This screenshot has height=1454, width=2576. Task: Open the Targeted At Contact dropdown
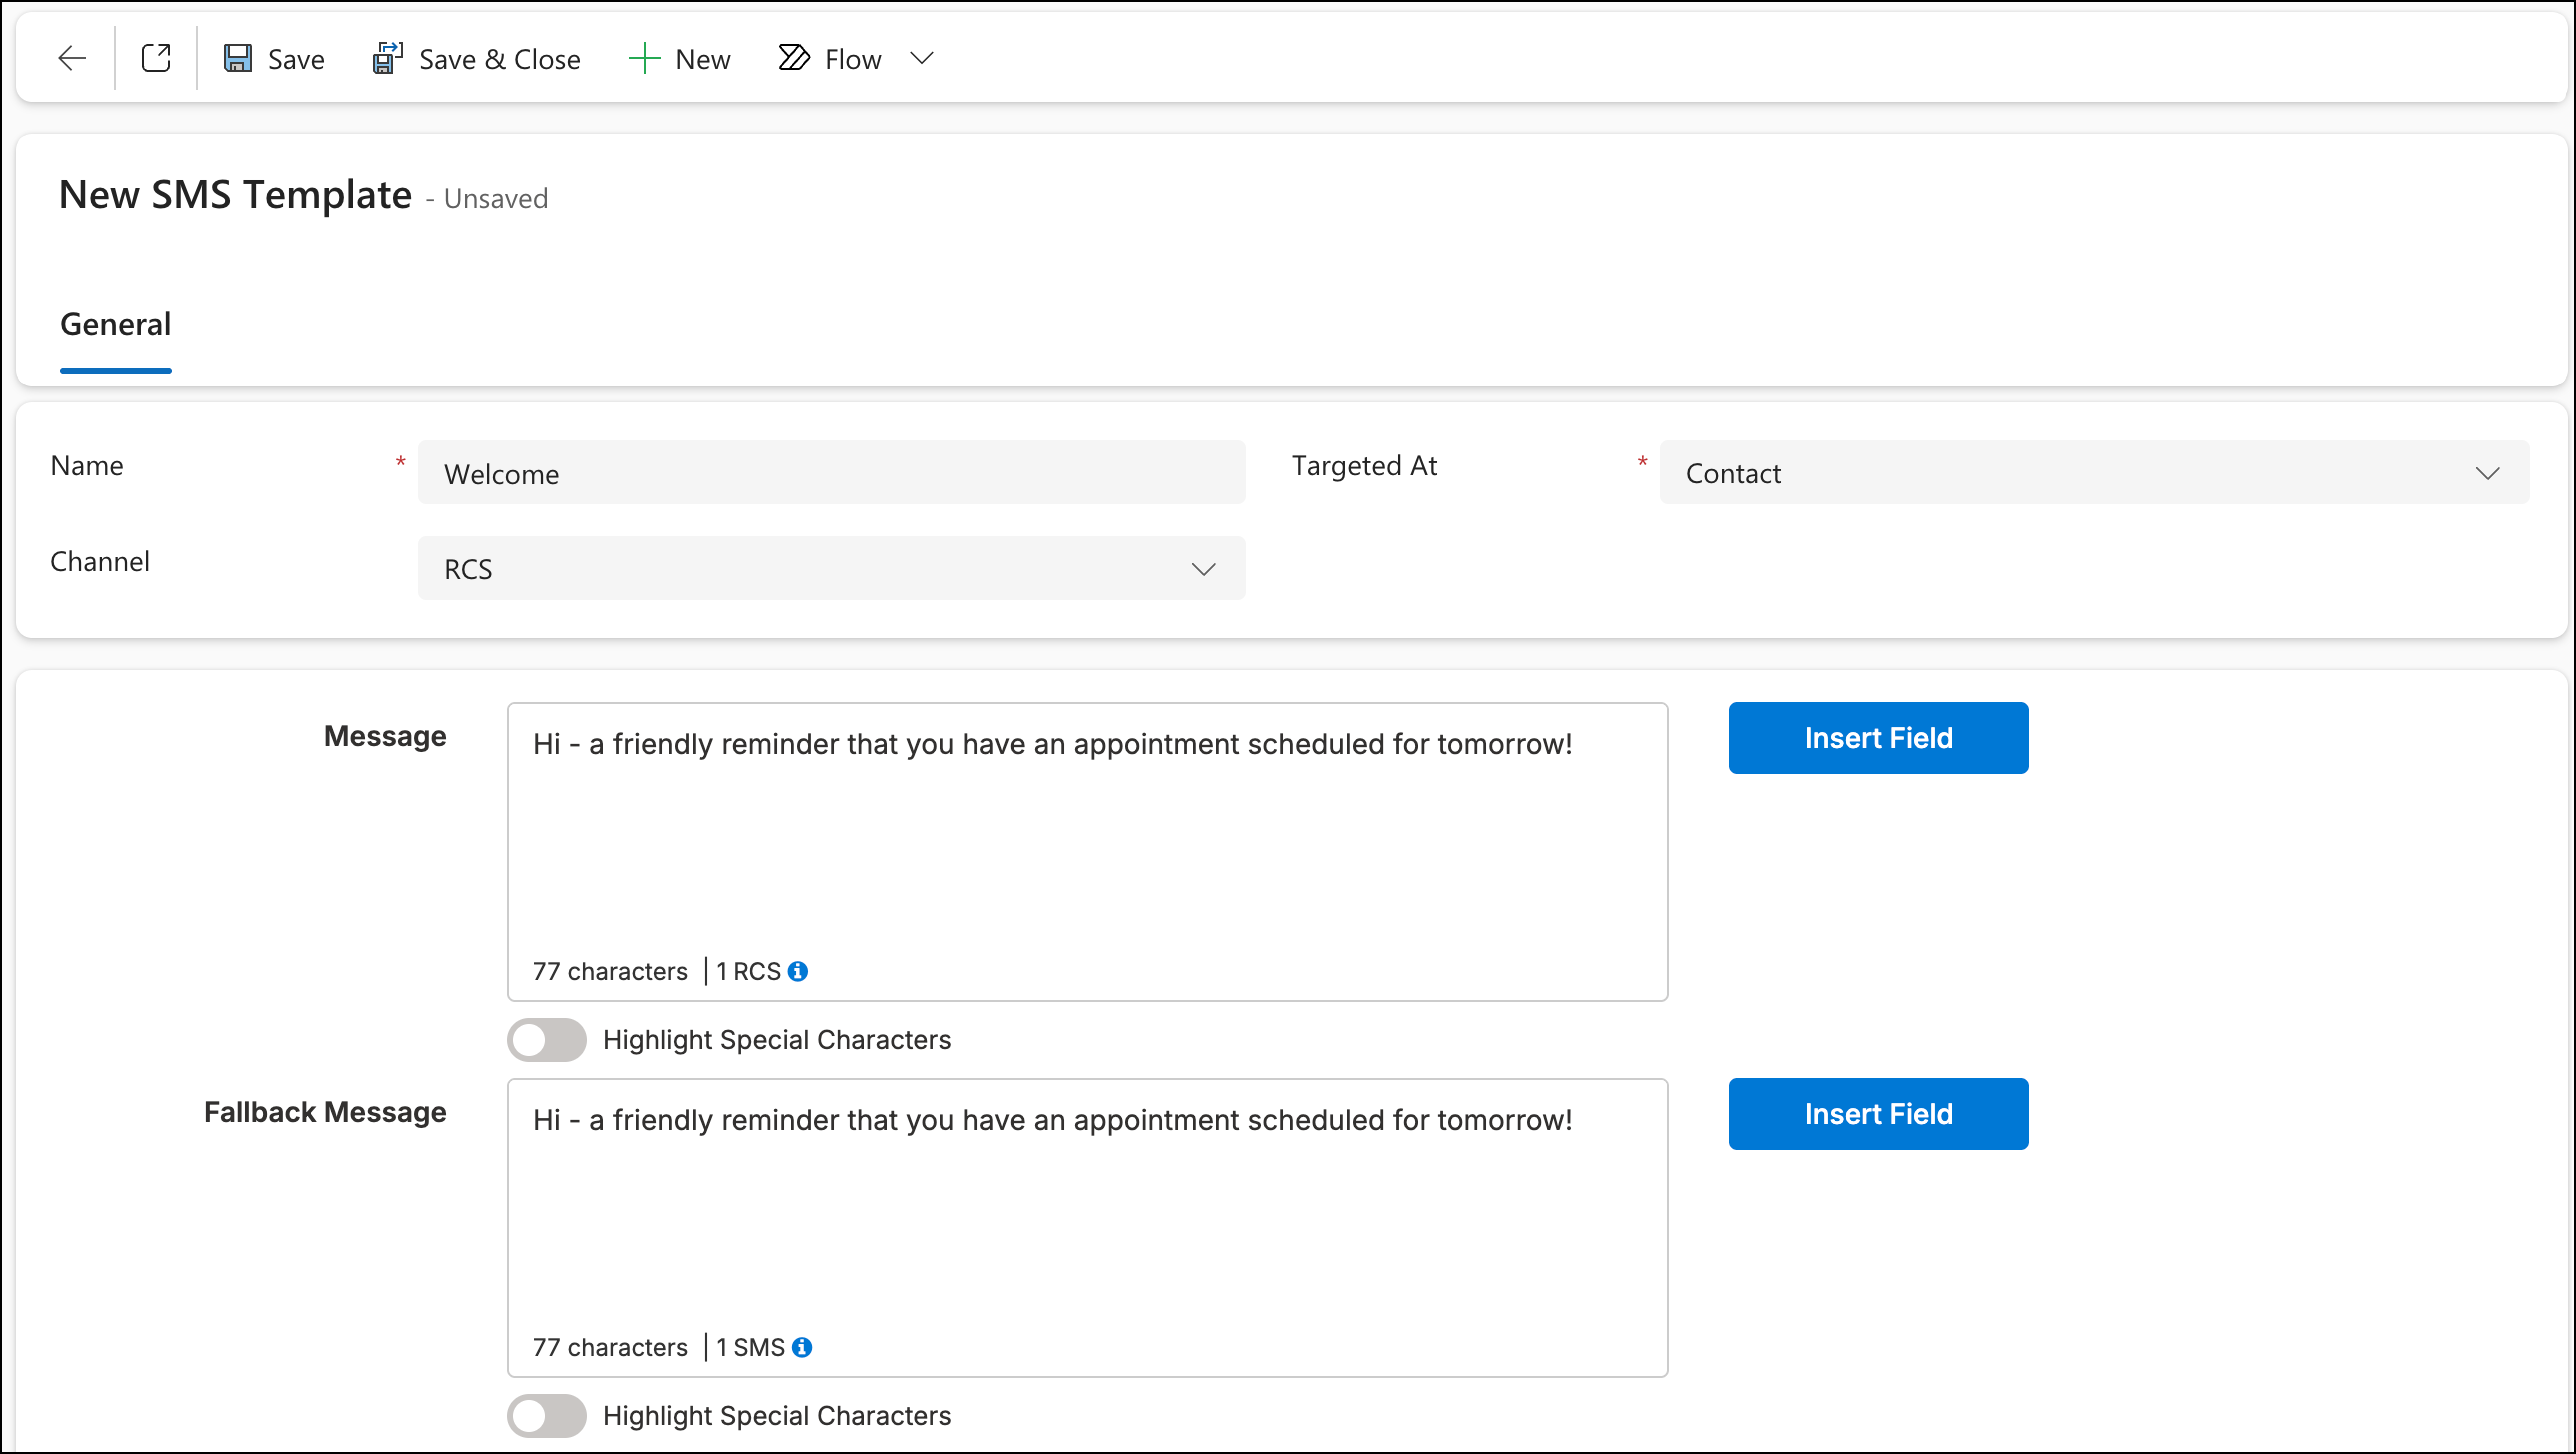point(2094,473)
